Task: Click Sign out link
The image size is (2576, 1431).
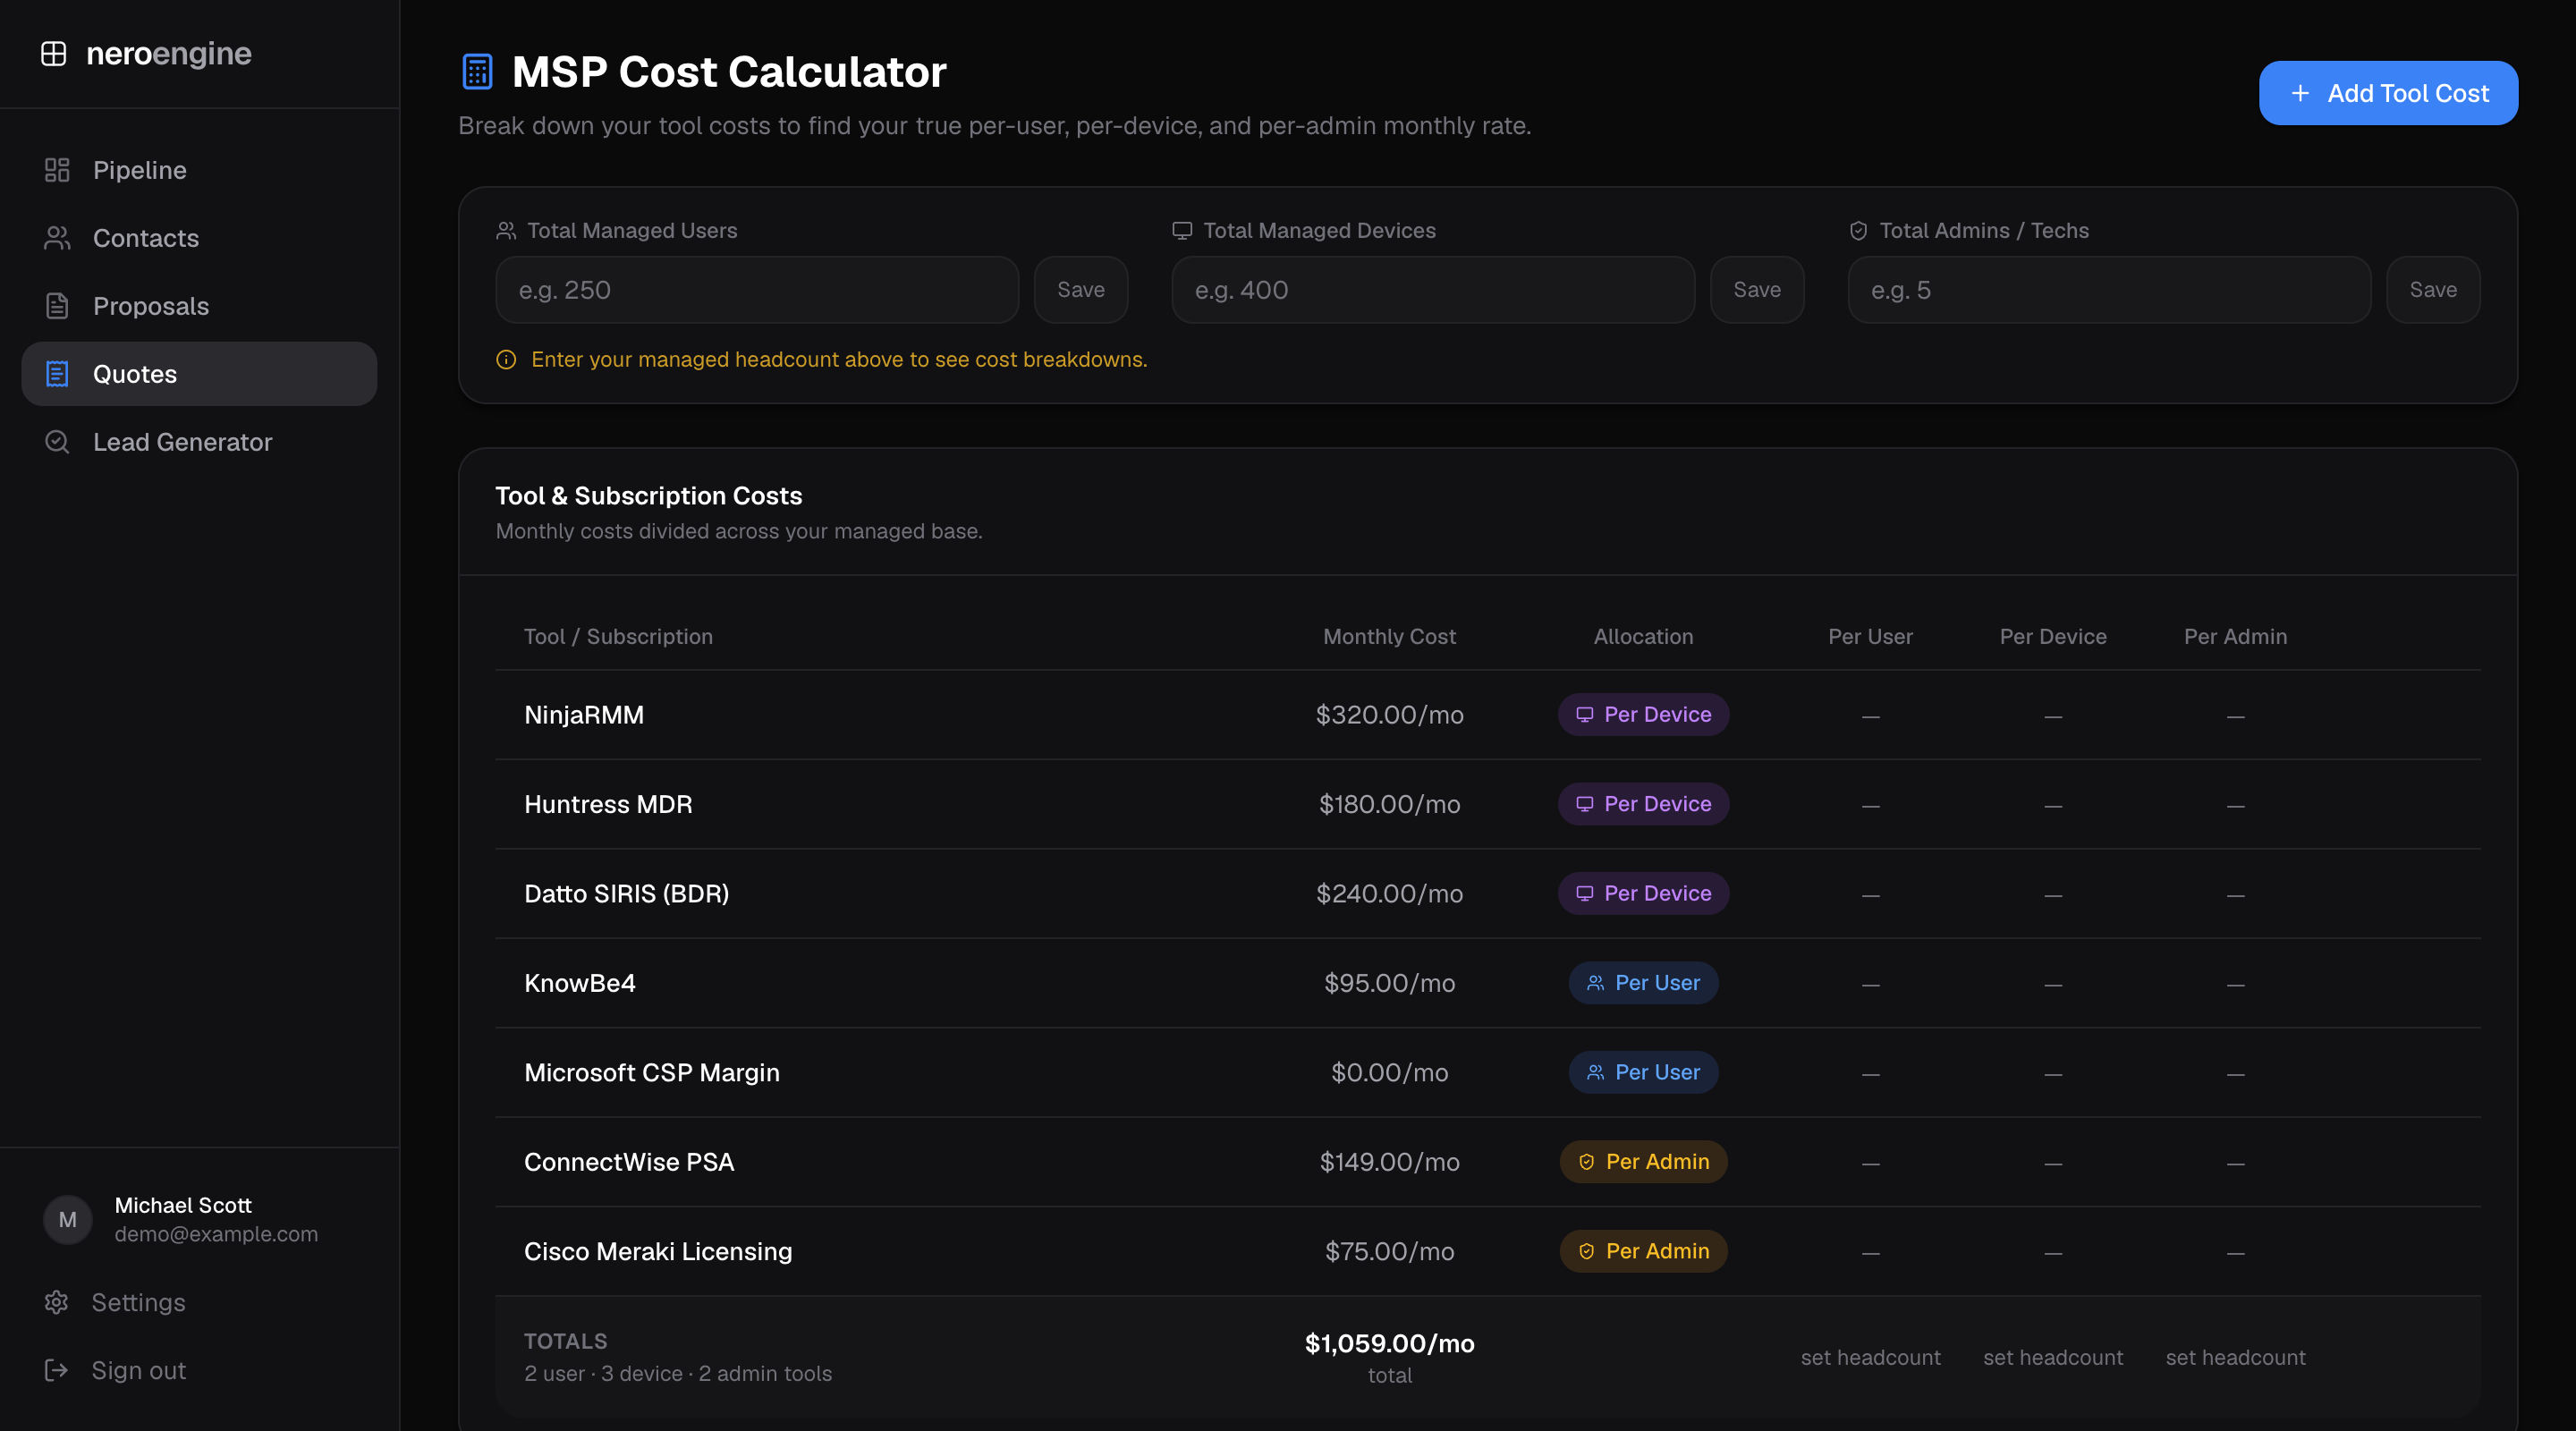Action: point(199,1370)
